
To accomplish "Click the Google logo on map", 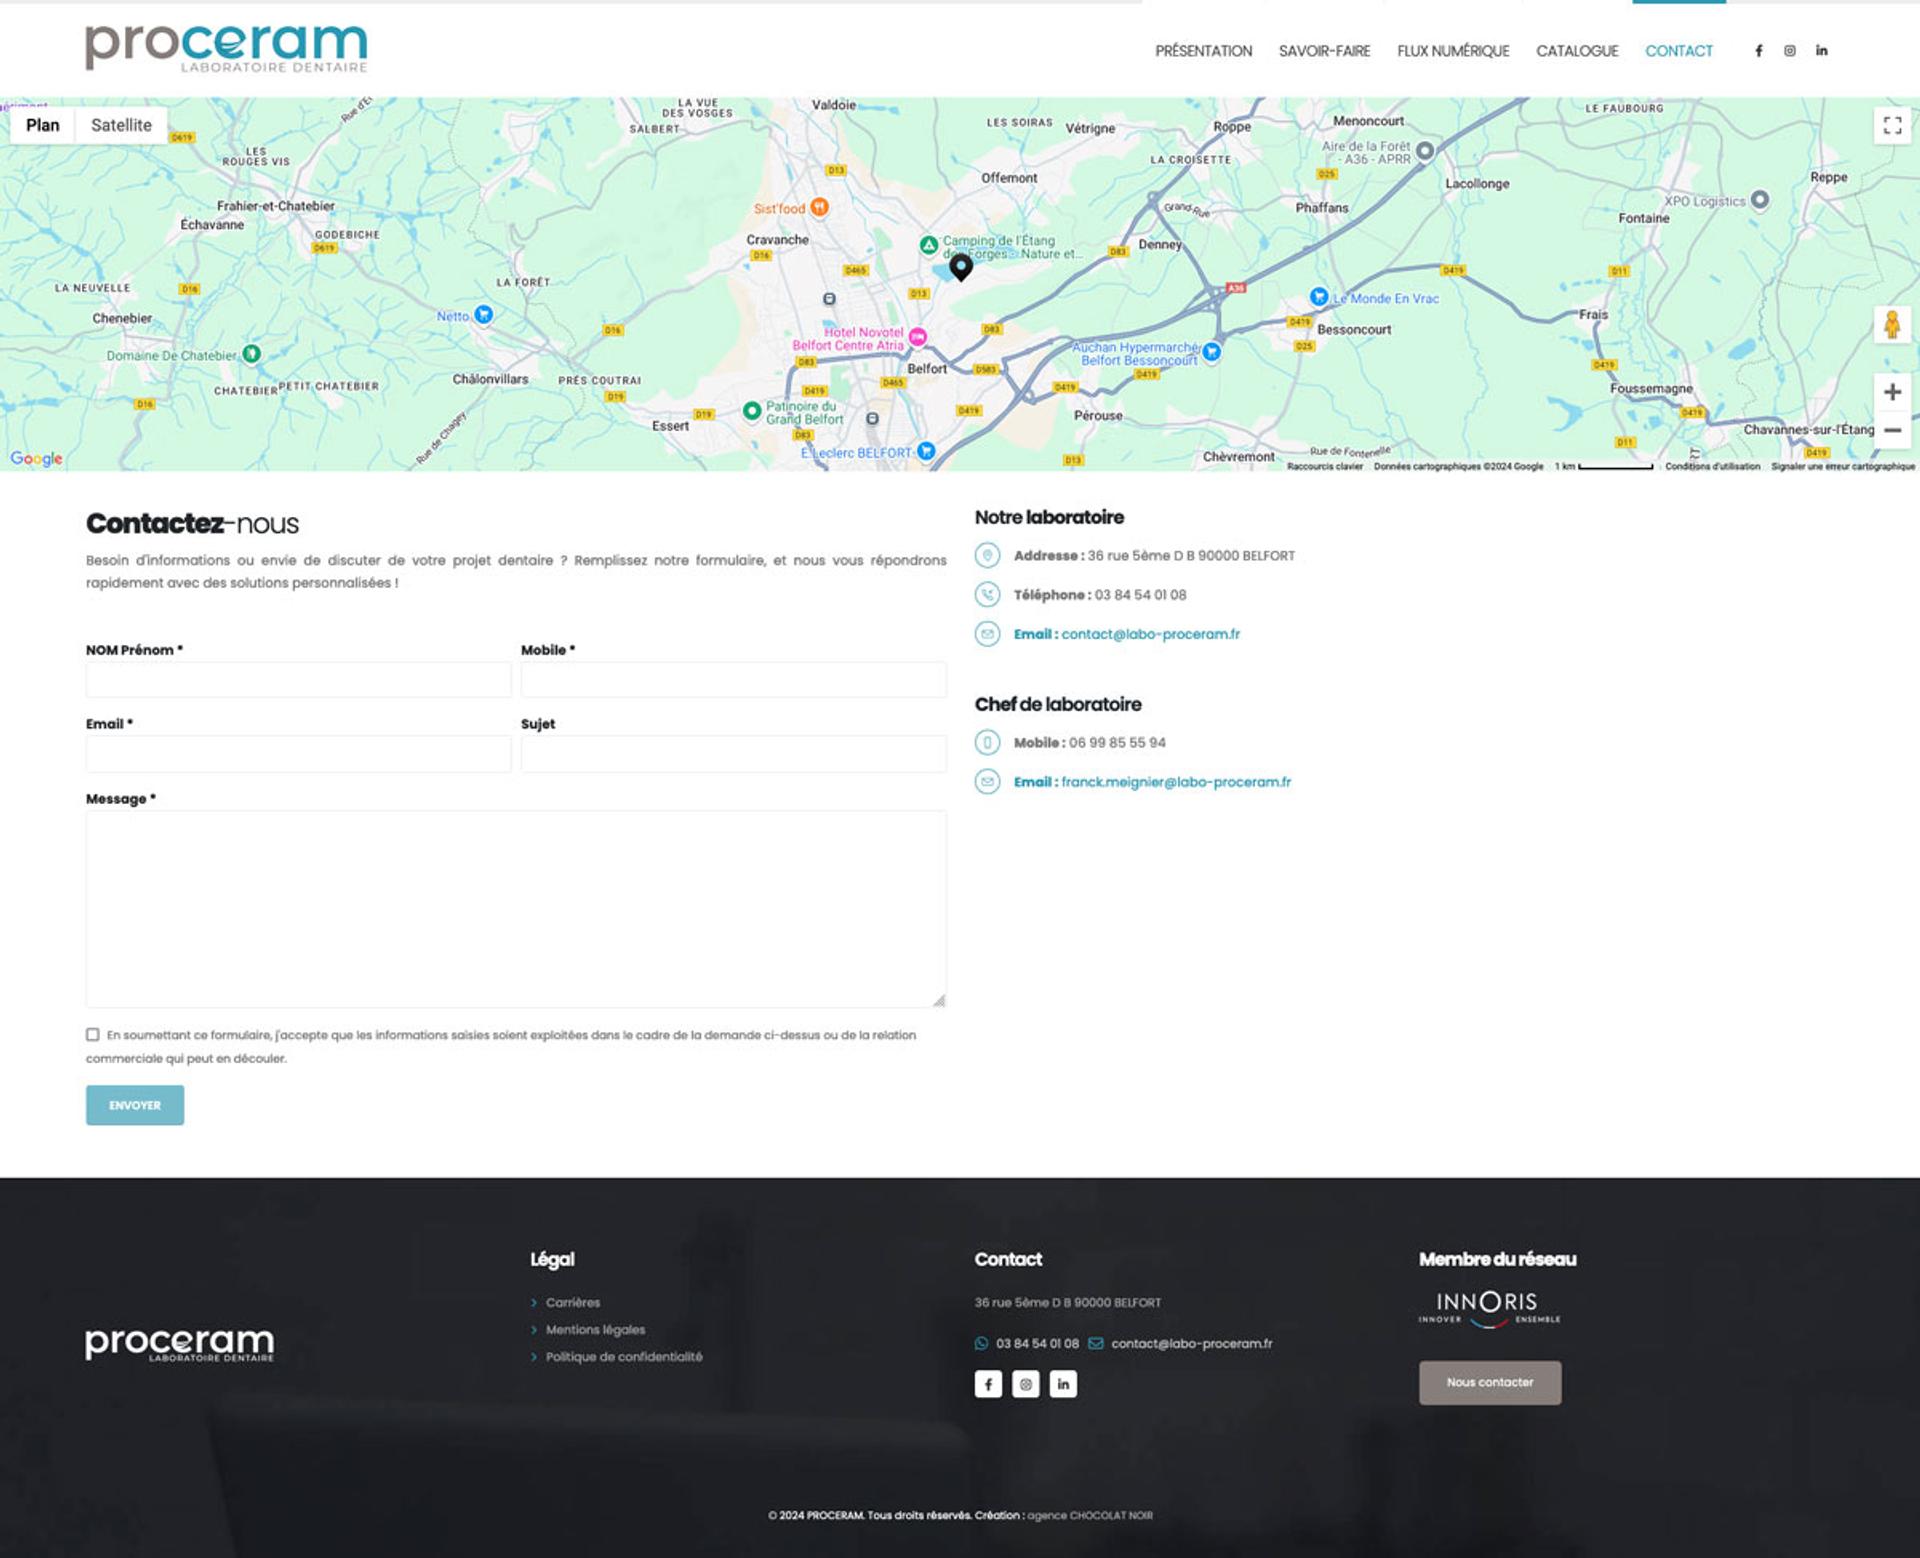I will point(37,458).
